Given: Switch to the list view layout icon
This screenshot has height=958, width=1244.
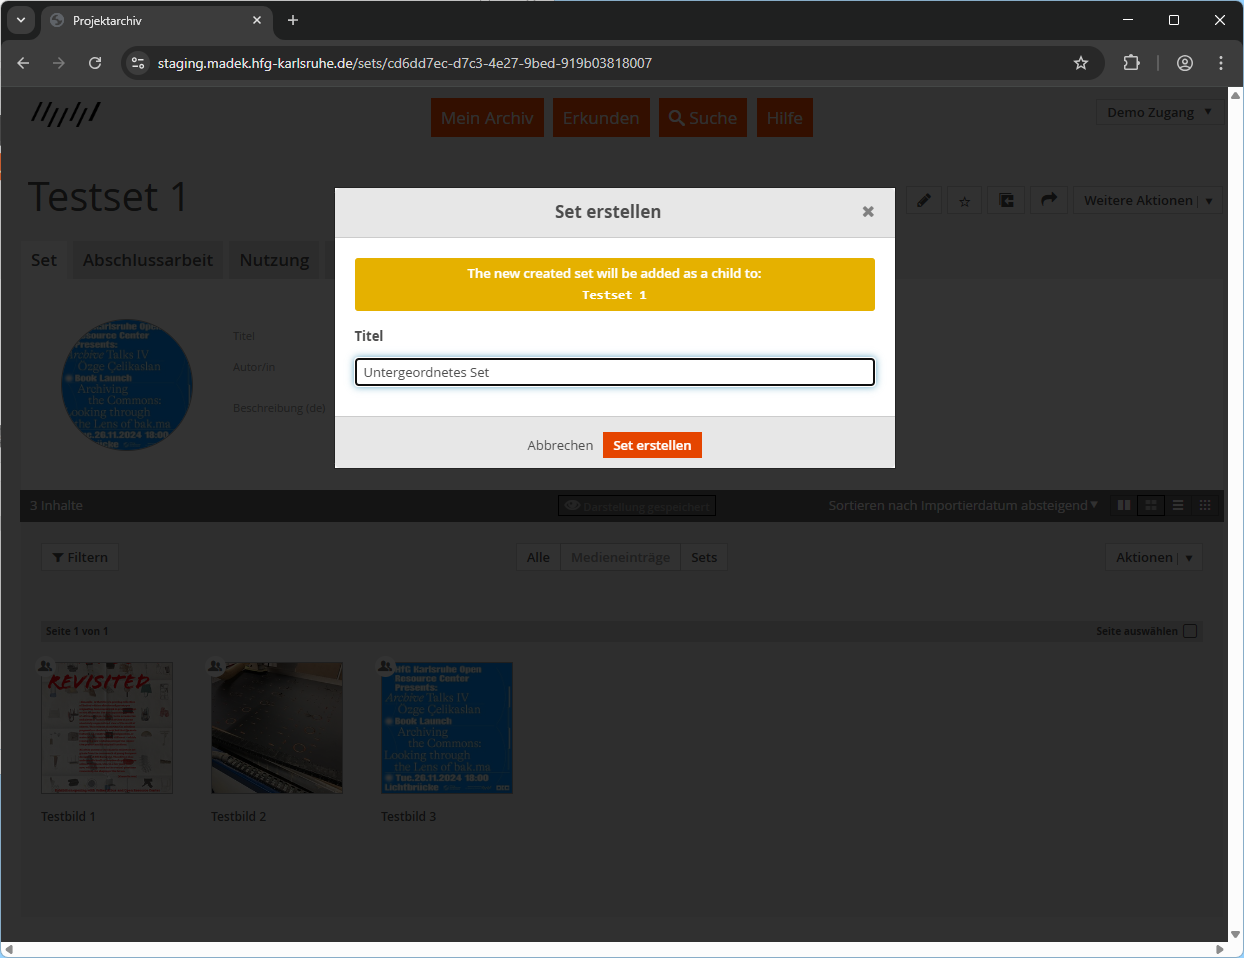Looking at the screenshot, I should [1178, 506].
